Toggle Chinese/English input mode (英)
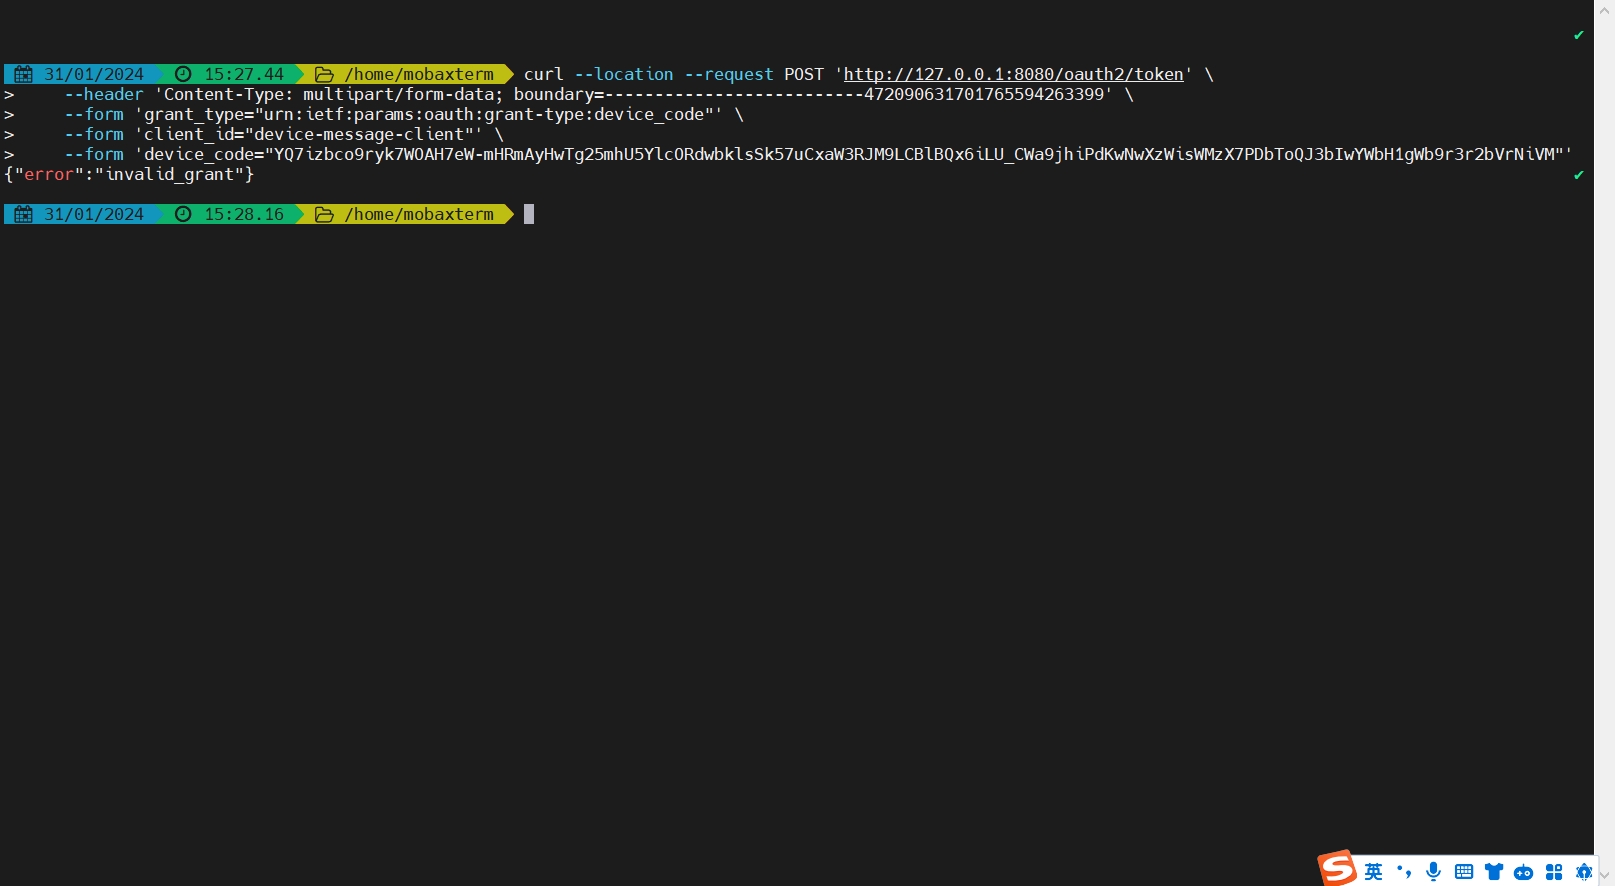The width and height of the screenshot is (1615, 886). 1374,872
